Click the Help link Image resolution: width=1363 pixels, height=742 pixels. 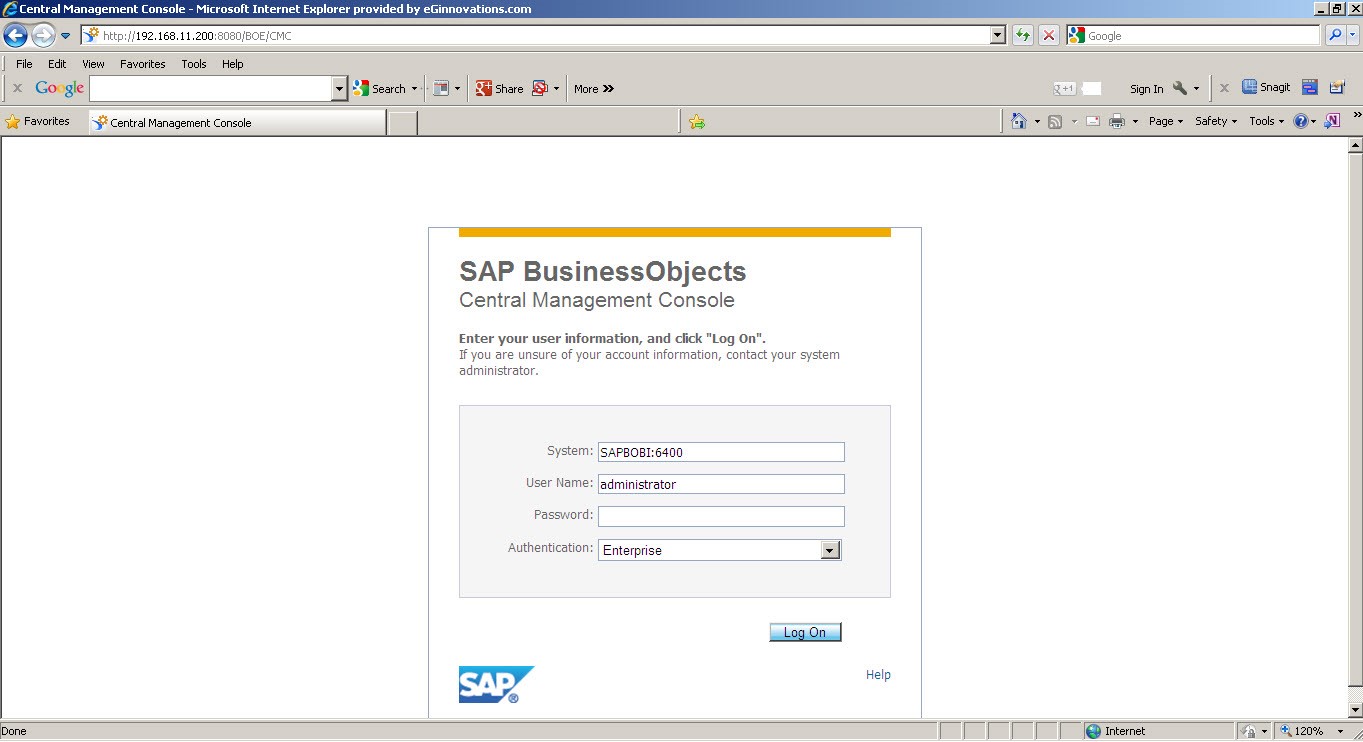878,675
